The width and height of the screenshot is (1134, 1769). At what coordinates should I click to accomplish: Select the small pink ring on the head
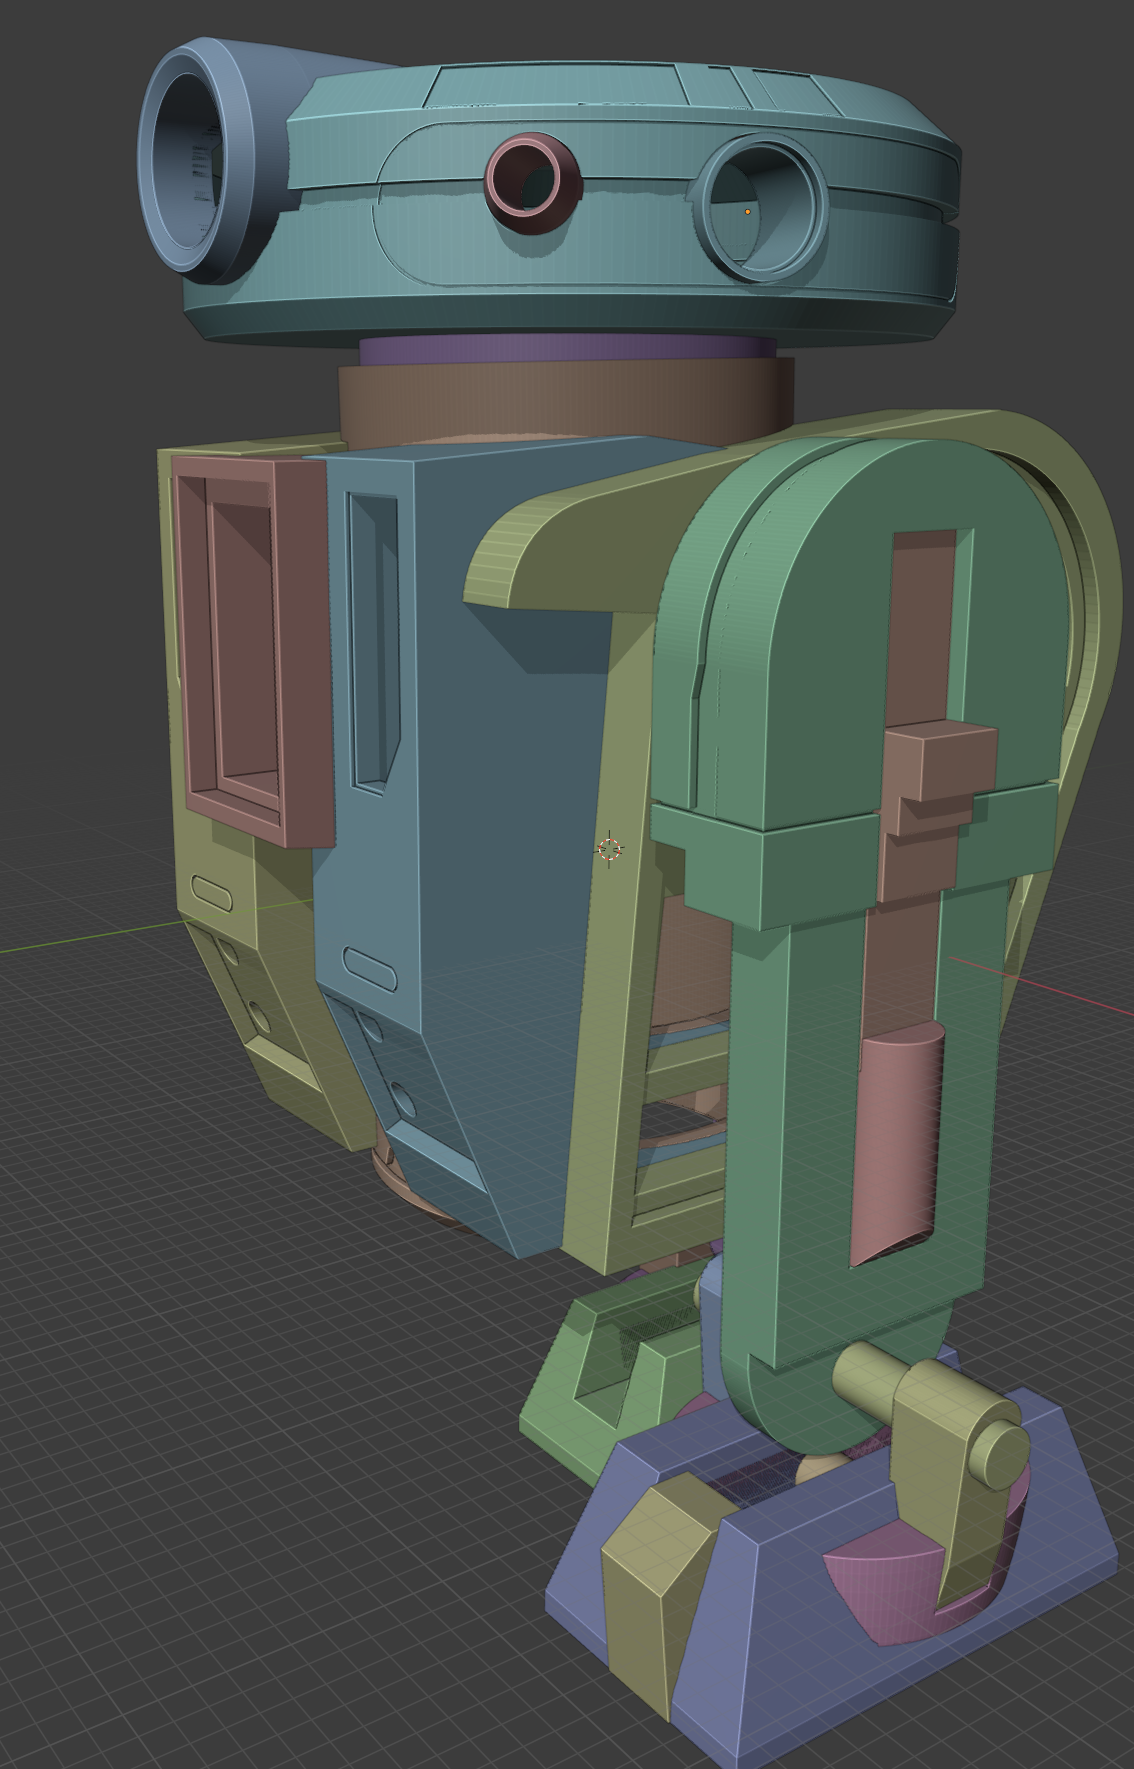point(533,184)
